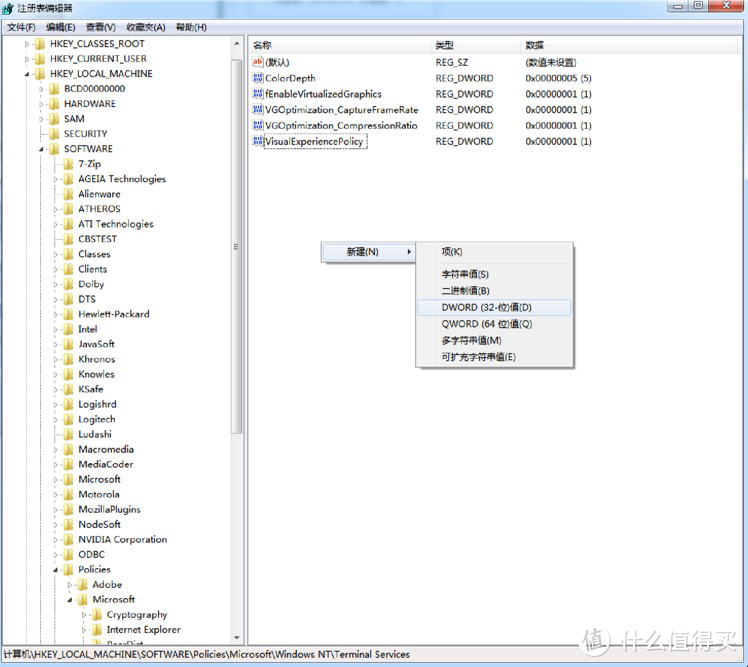
Task: Open the 文件(F) menu
Action: tap(20, 27)
